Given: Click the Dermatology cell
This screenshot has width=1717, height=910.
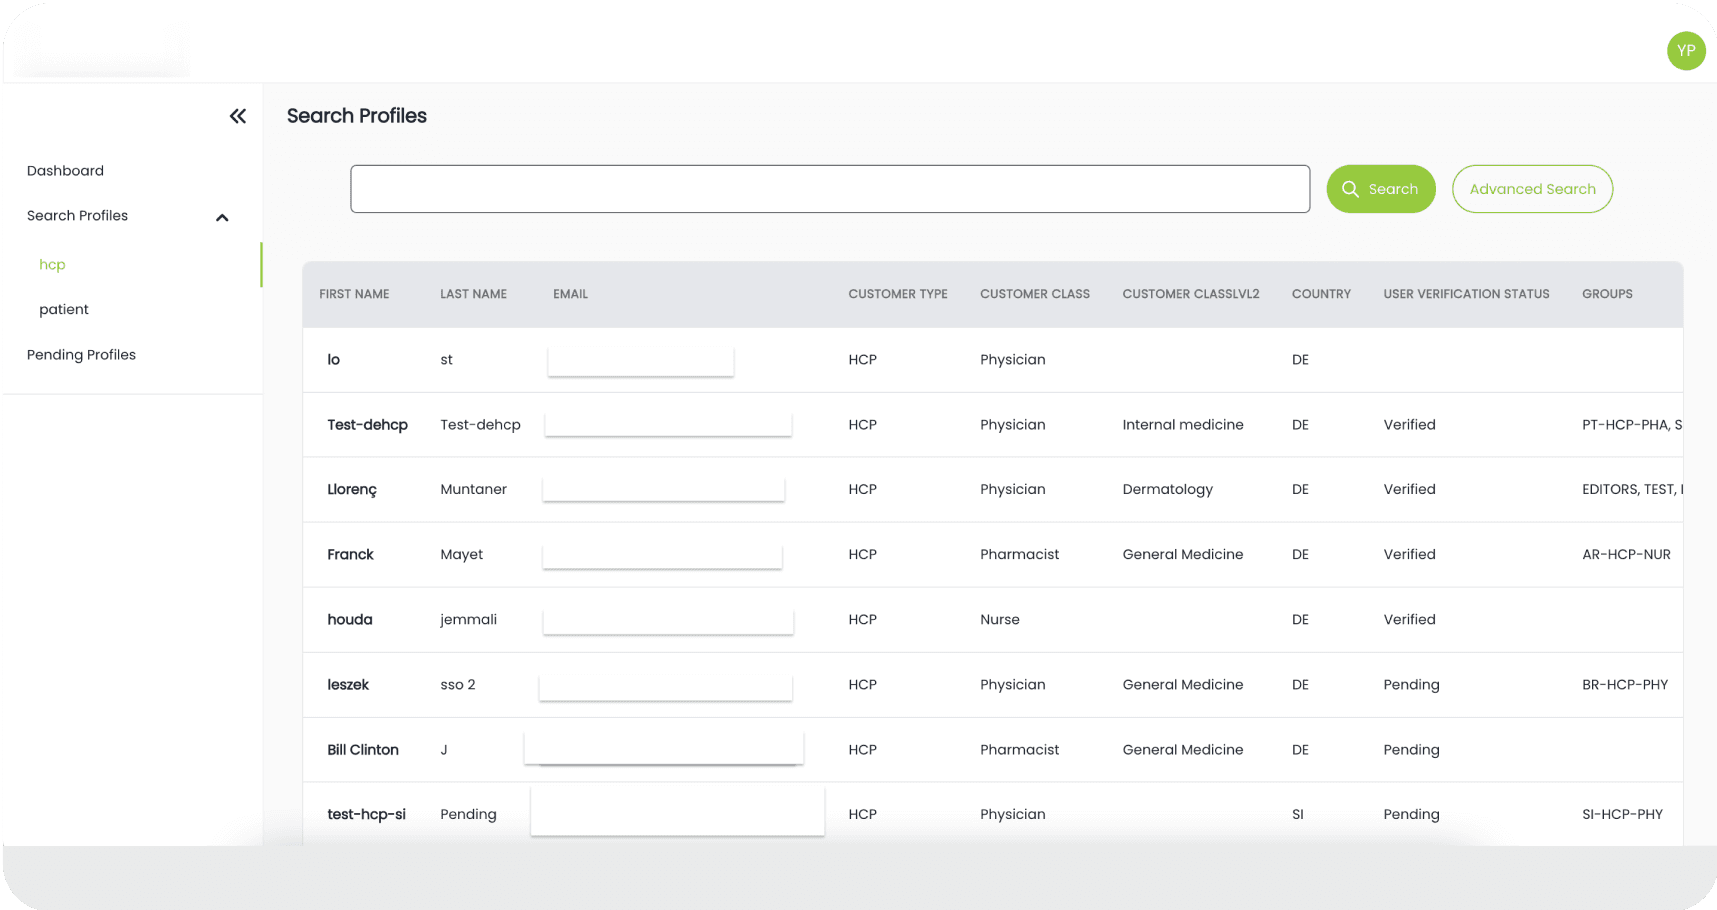Looking at the screenshot, I should pyautogui.click(x=1167, y=490).
